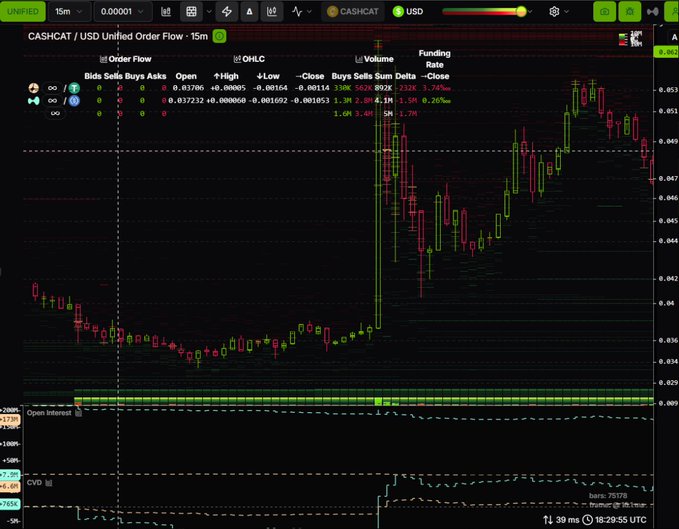Open the CASHCAT symbol selector

352,12
